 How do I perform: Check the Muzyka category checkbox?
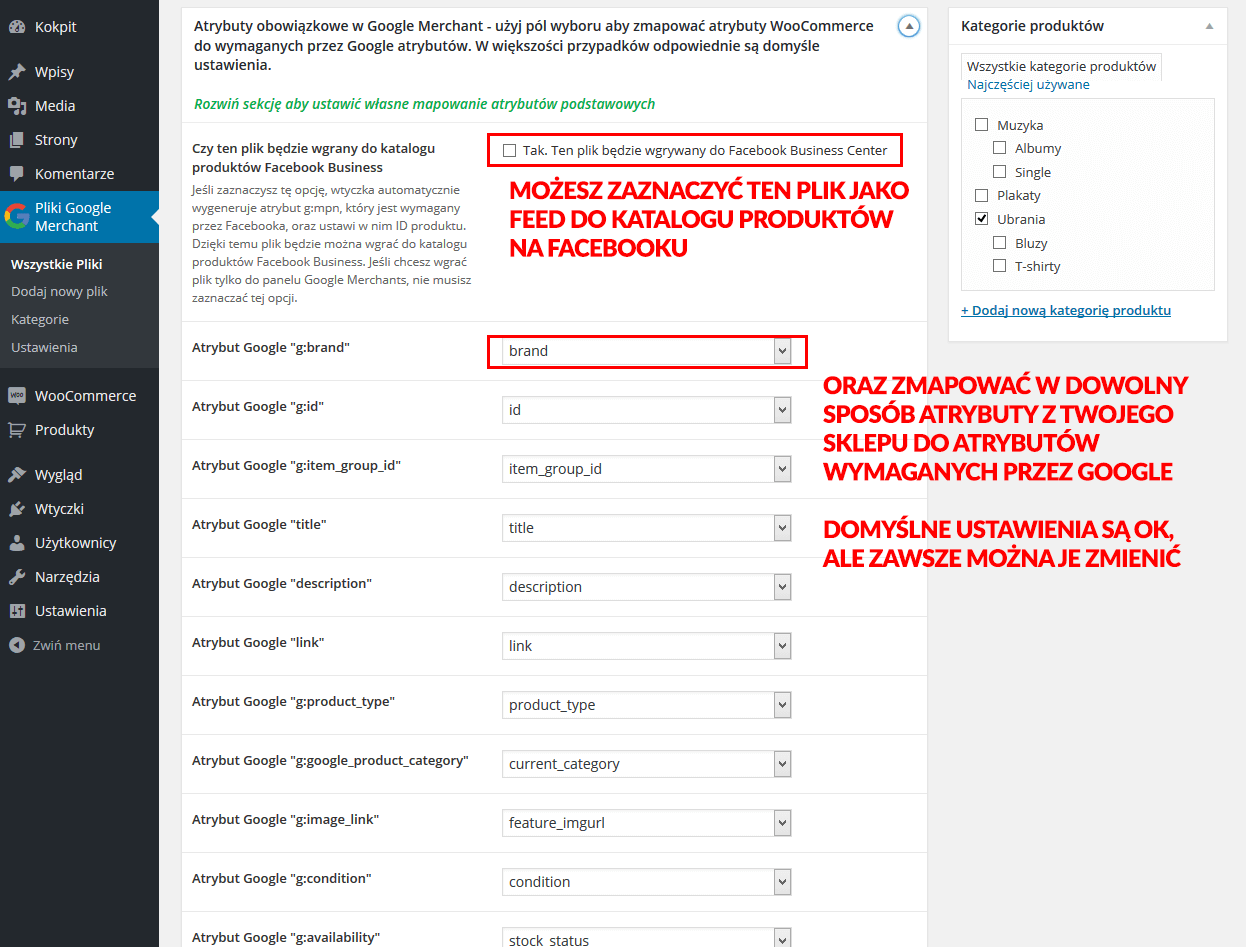click(x=982, y=125)
